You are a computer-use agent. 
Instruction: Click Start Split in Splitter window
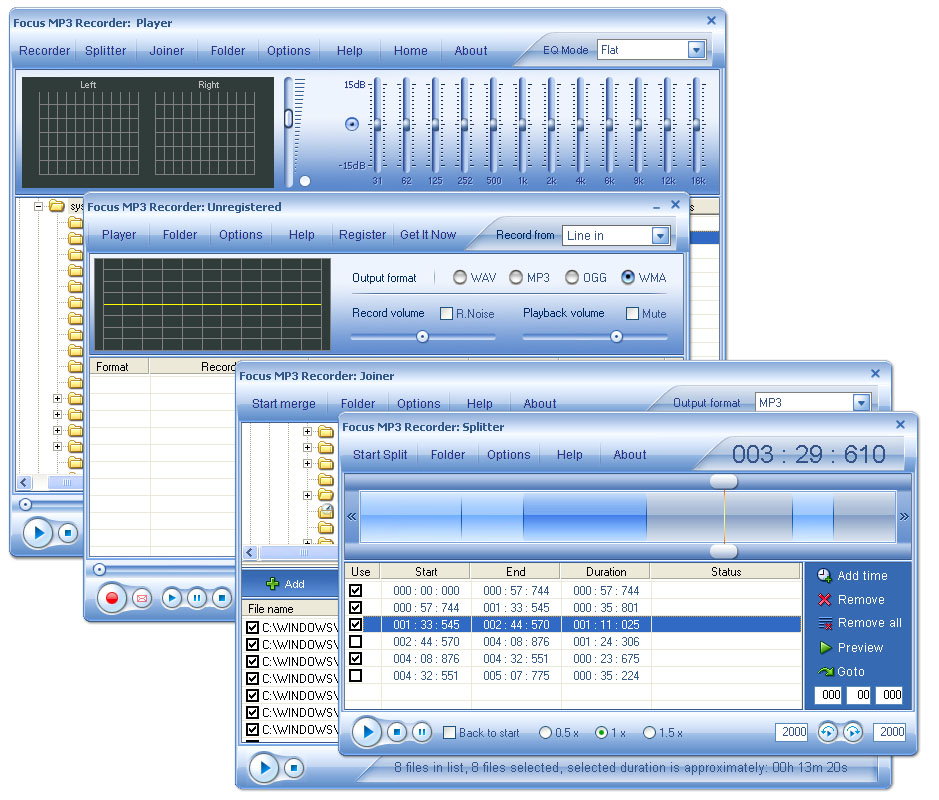(380, 454)
